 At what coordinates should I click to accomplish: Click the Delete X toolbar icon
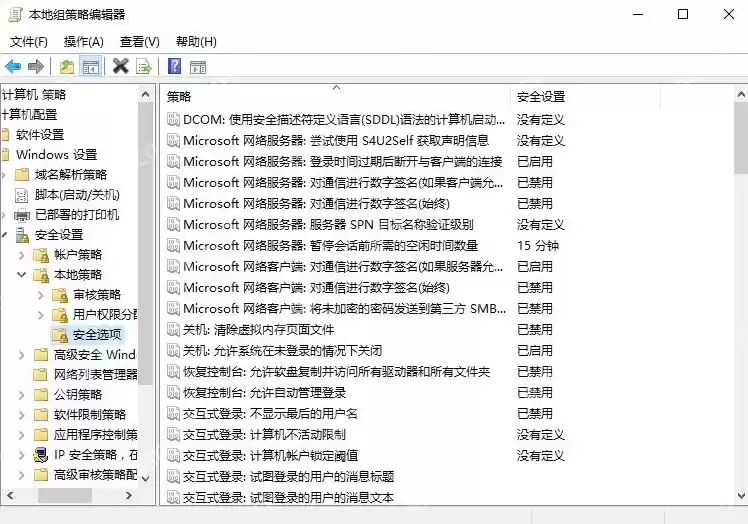pos(121,66)
